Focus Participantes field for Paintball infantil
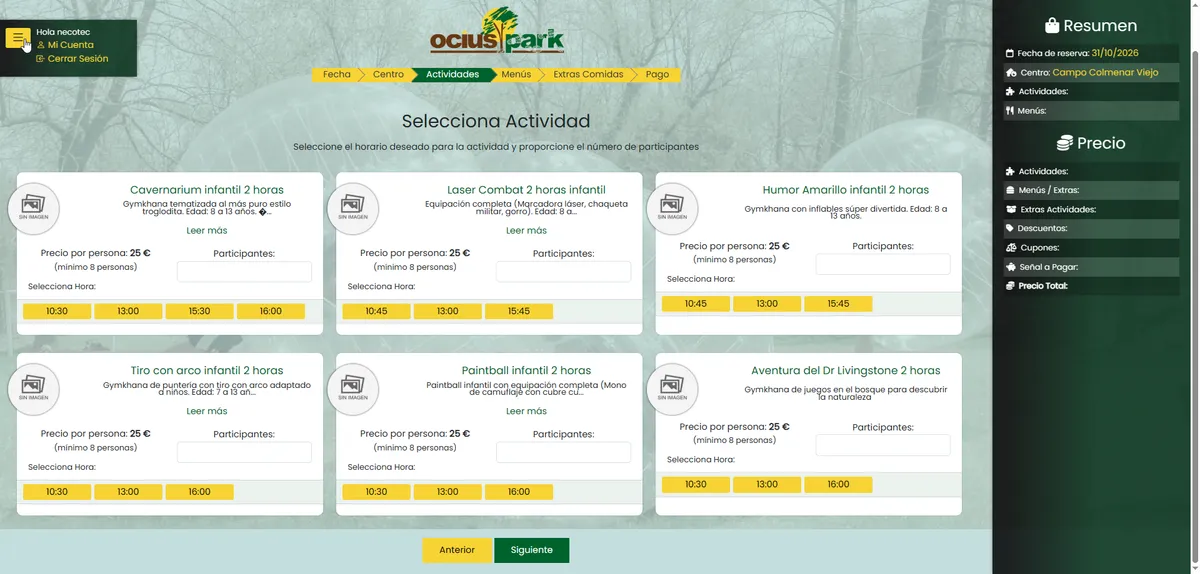This screenshot has height=574, width=1200. tap(563, 452)
